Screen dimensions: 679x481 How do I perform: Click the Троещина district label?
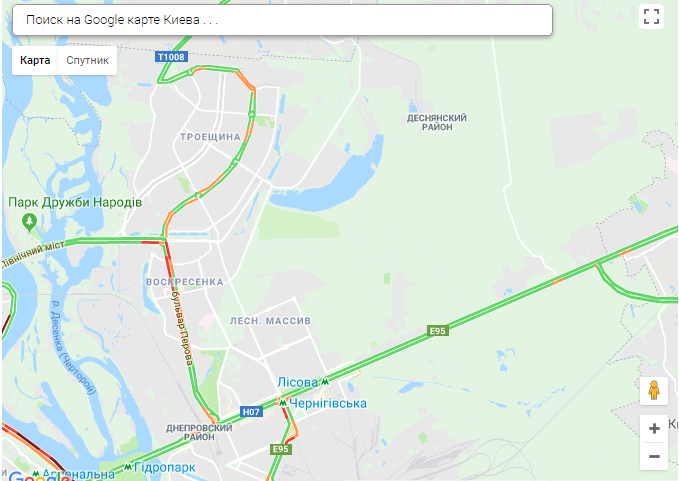[210, 137]
